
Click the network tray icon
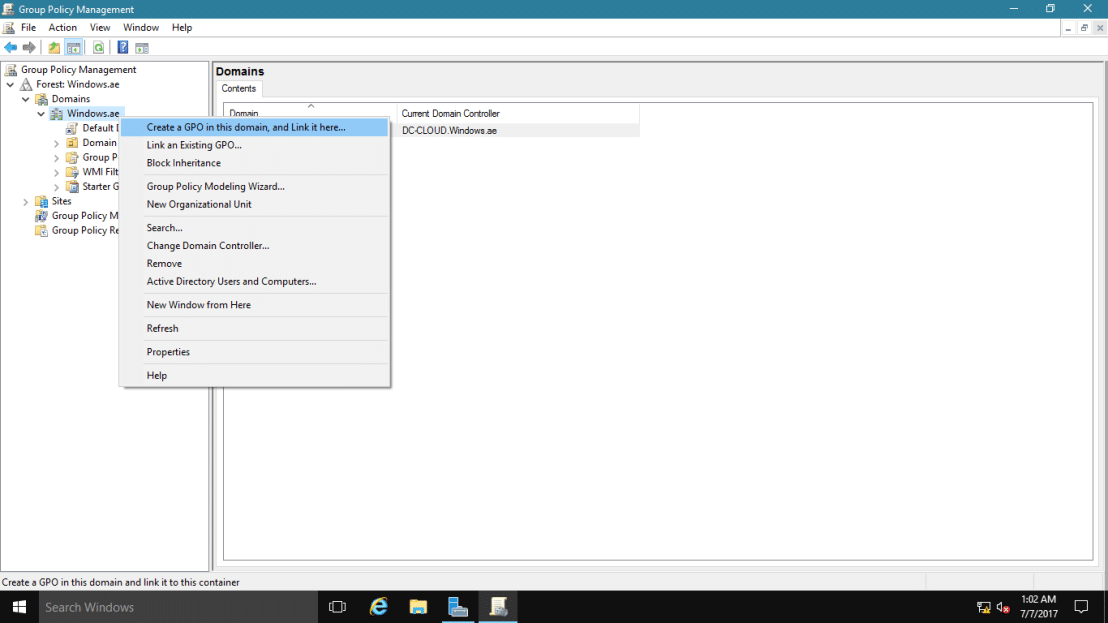(984, 607)
